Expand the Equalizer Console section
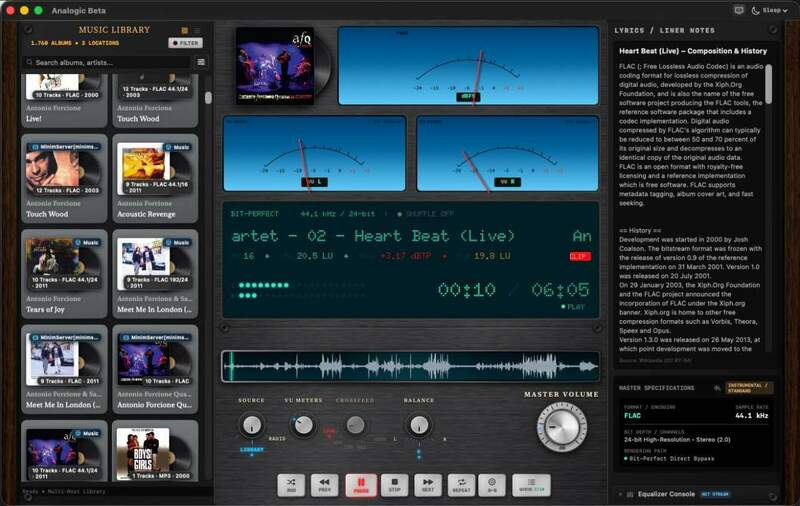The width and height of the screenshot is (800, 506). pyautogui.click(x=666, y=494)
